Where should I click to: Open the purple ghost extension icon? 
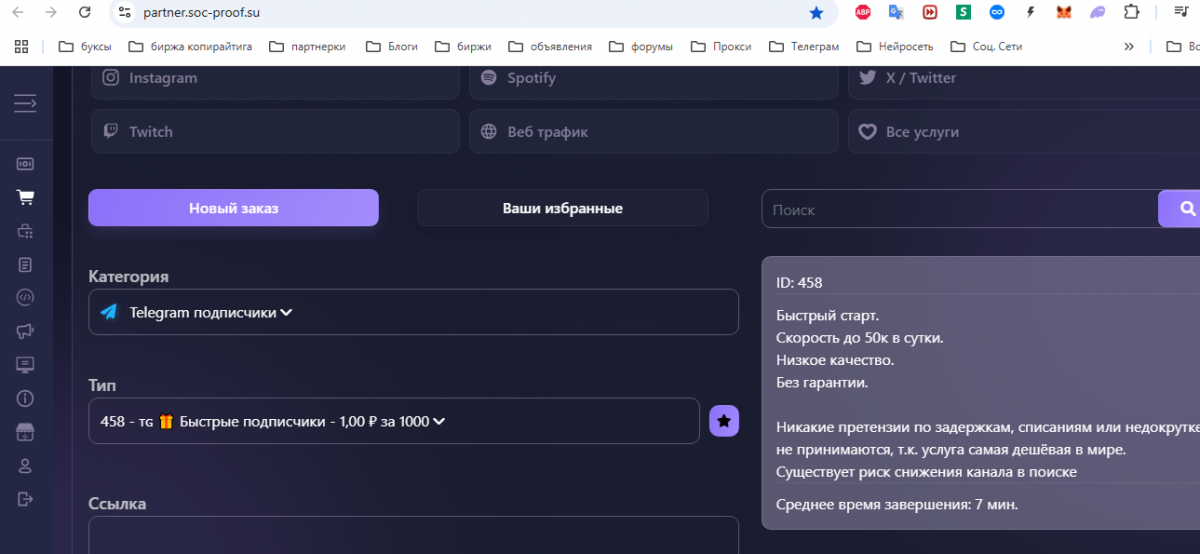coord(1098,13)
